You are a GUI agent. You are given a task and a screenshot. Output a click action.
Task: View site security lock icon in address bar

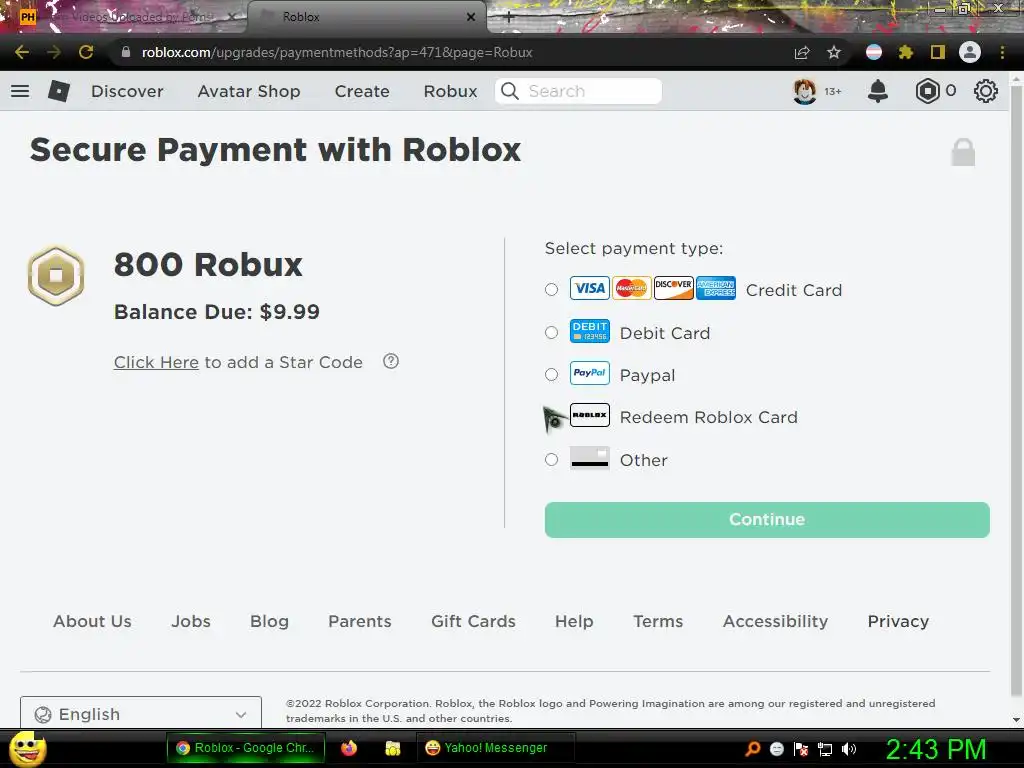click(x=126, y=52)
